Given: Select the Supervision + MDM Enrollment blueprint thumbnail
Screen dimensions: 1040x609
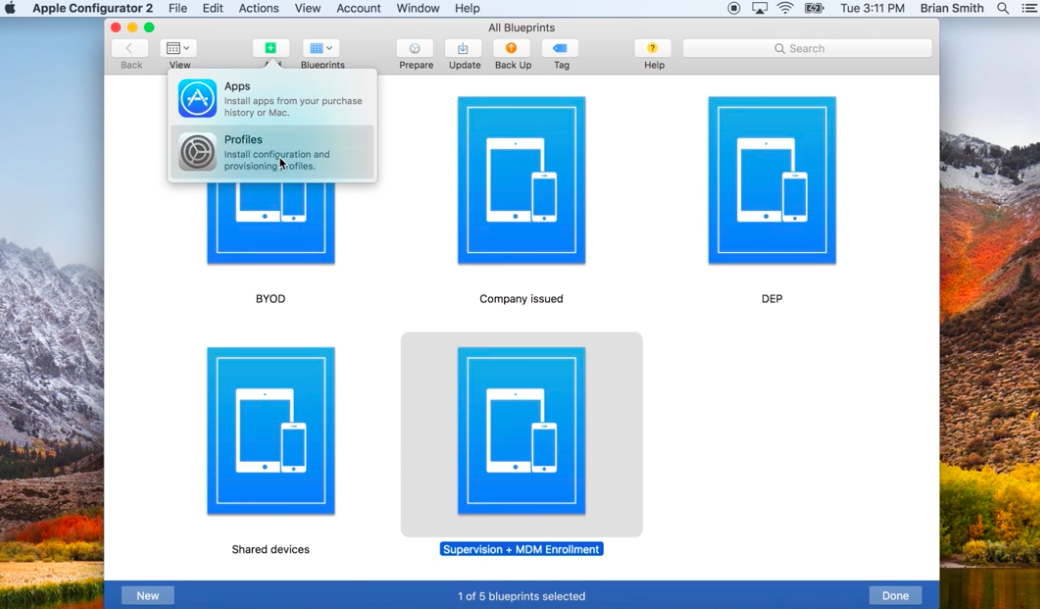Looking at the screenshot, I should tap(521, 431).
